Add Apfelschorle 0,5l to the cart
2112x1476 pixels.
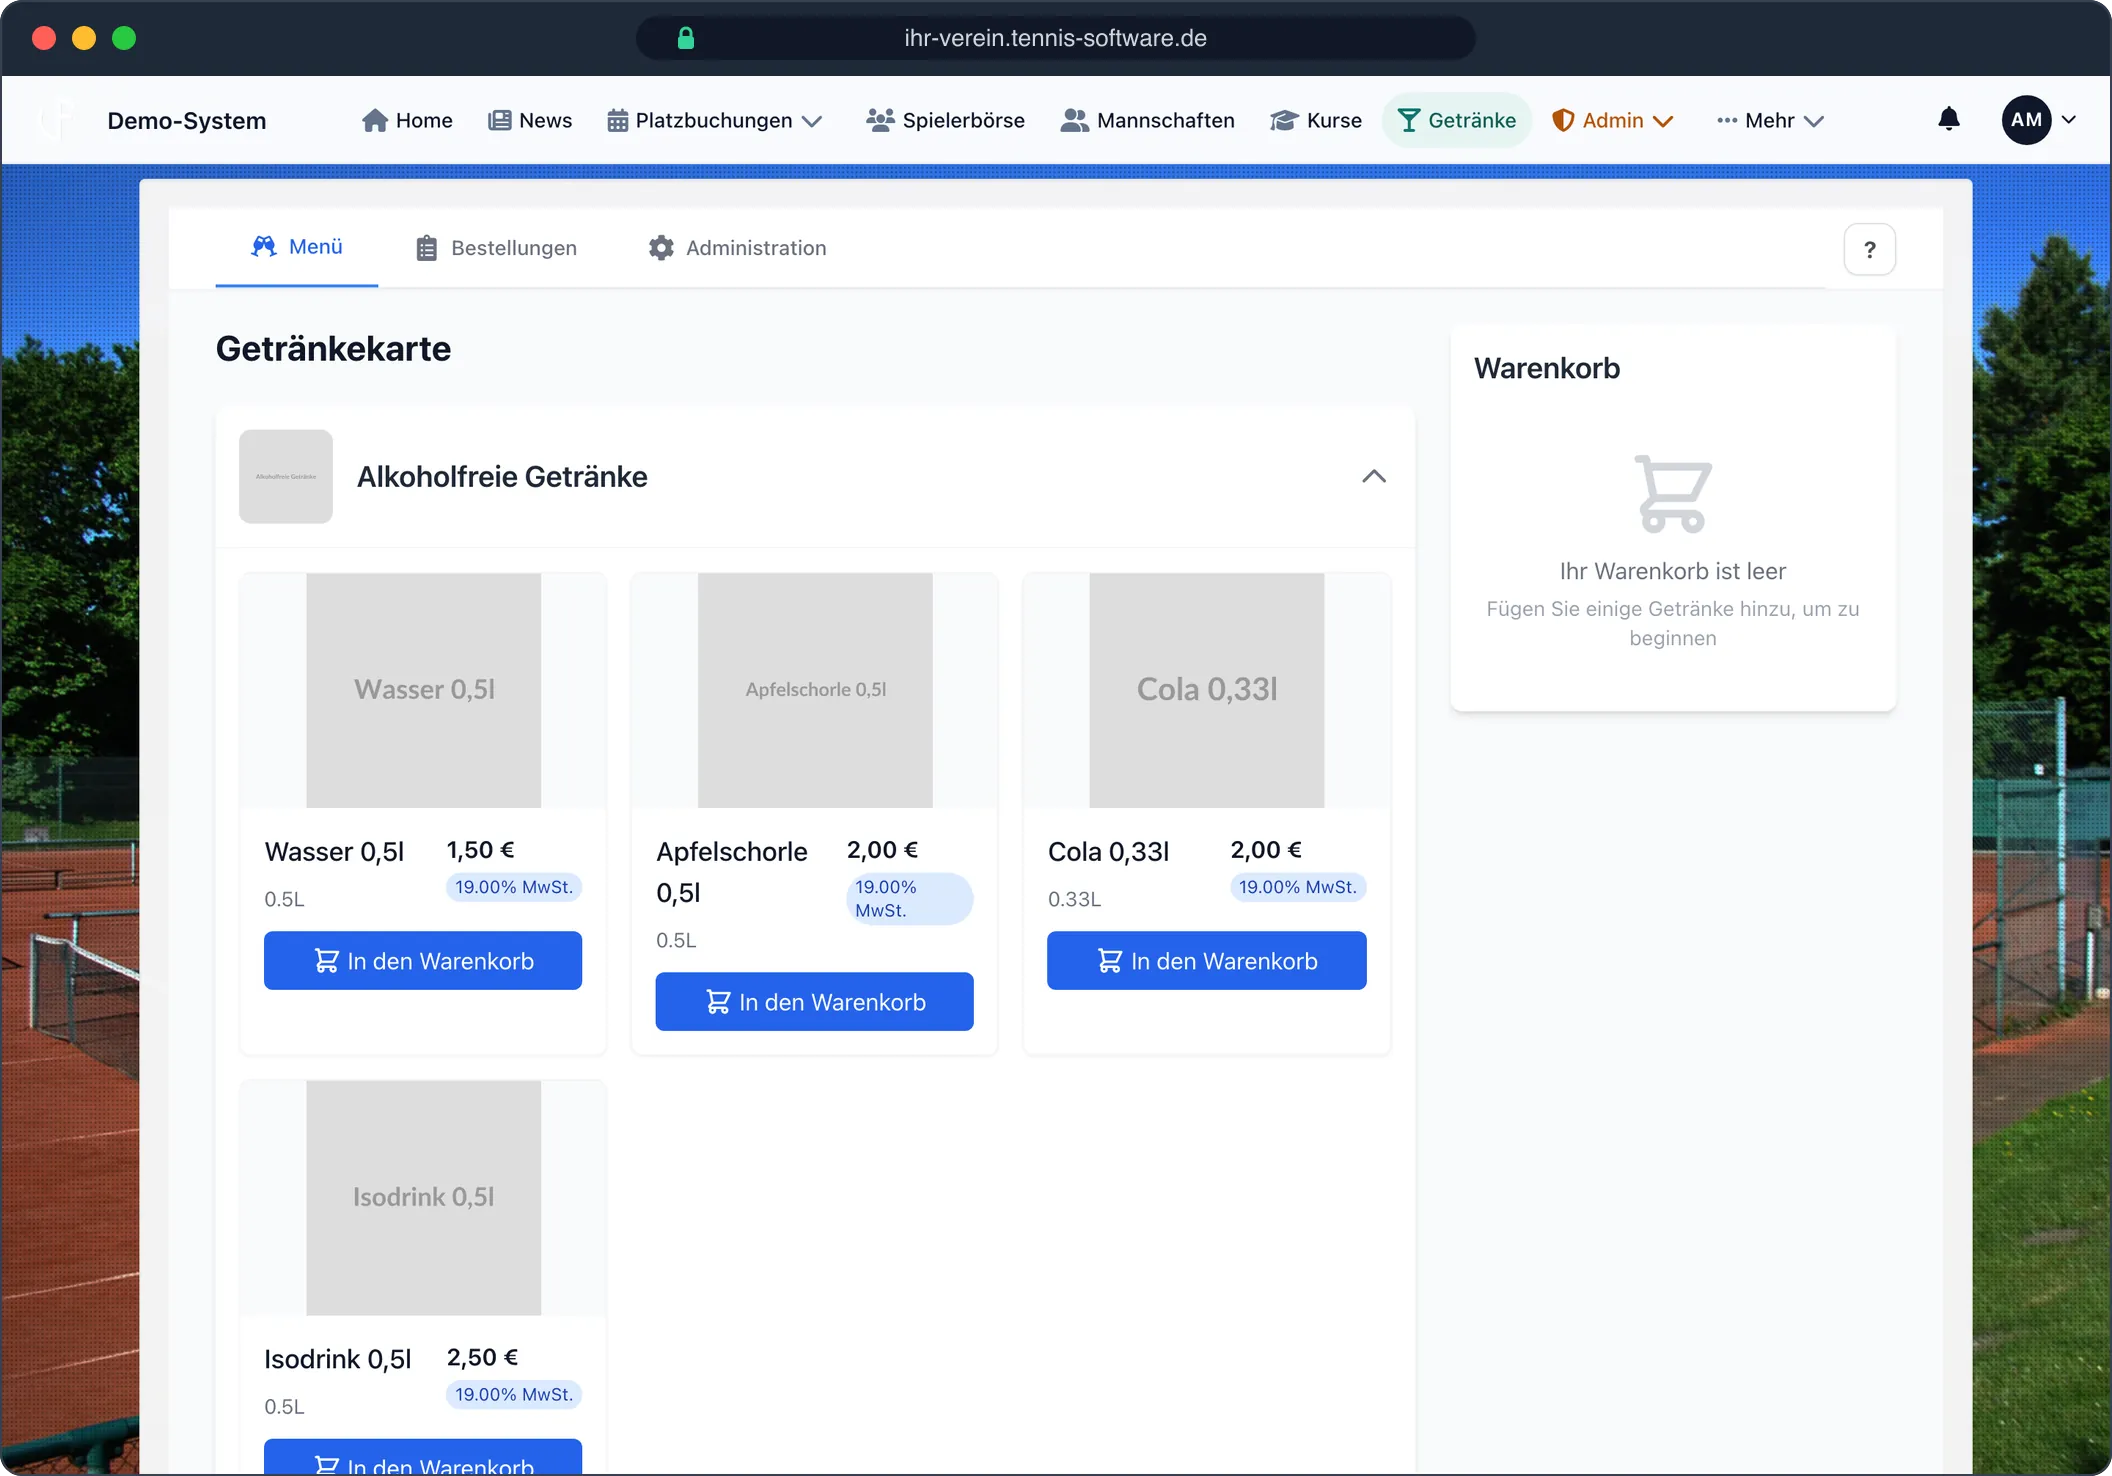pyautogui.click(x=814, y=1002)
